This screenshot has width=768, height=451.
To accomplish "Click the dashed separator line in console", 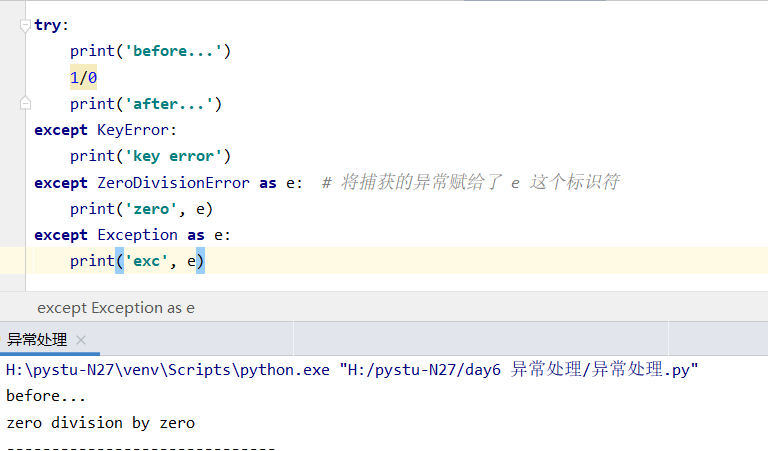I will (140, 446).
